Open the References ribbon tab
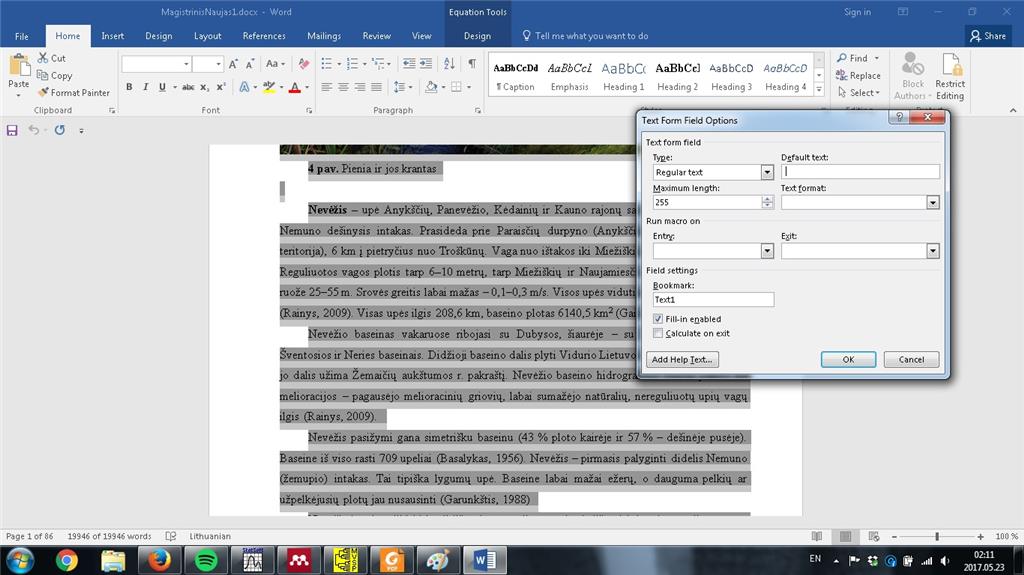1024x575 pixels. 264,36
